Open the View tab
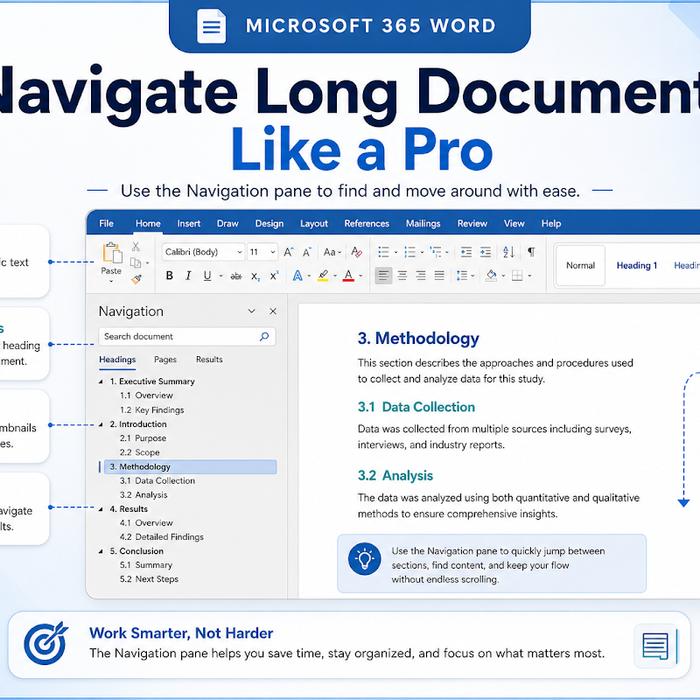Image resolution: width=700 pixels, height=700 pixels. pos(514,224)
